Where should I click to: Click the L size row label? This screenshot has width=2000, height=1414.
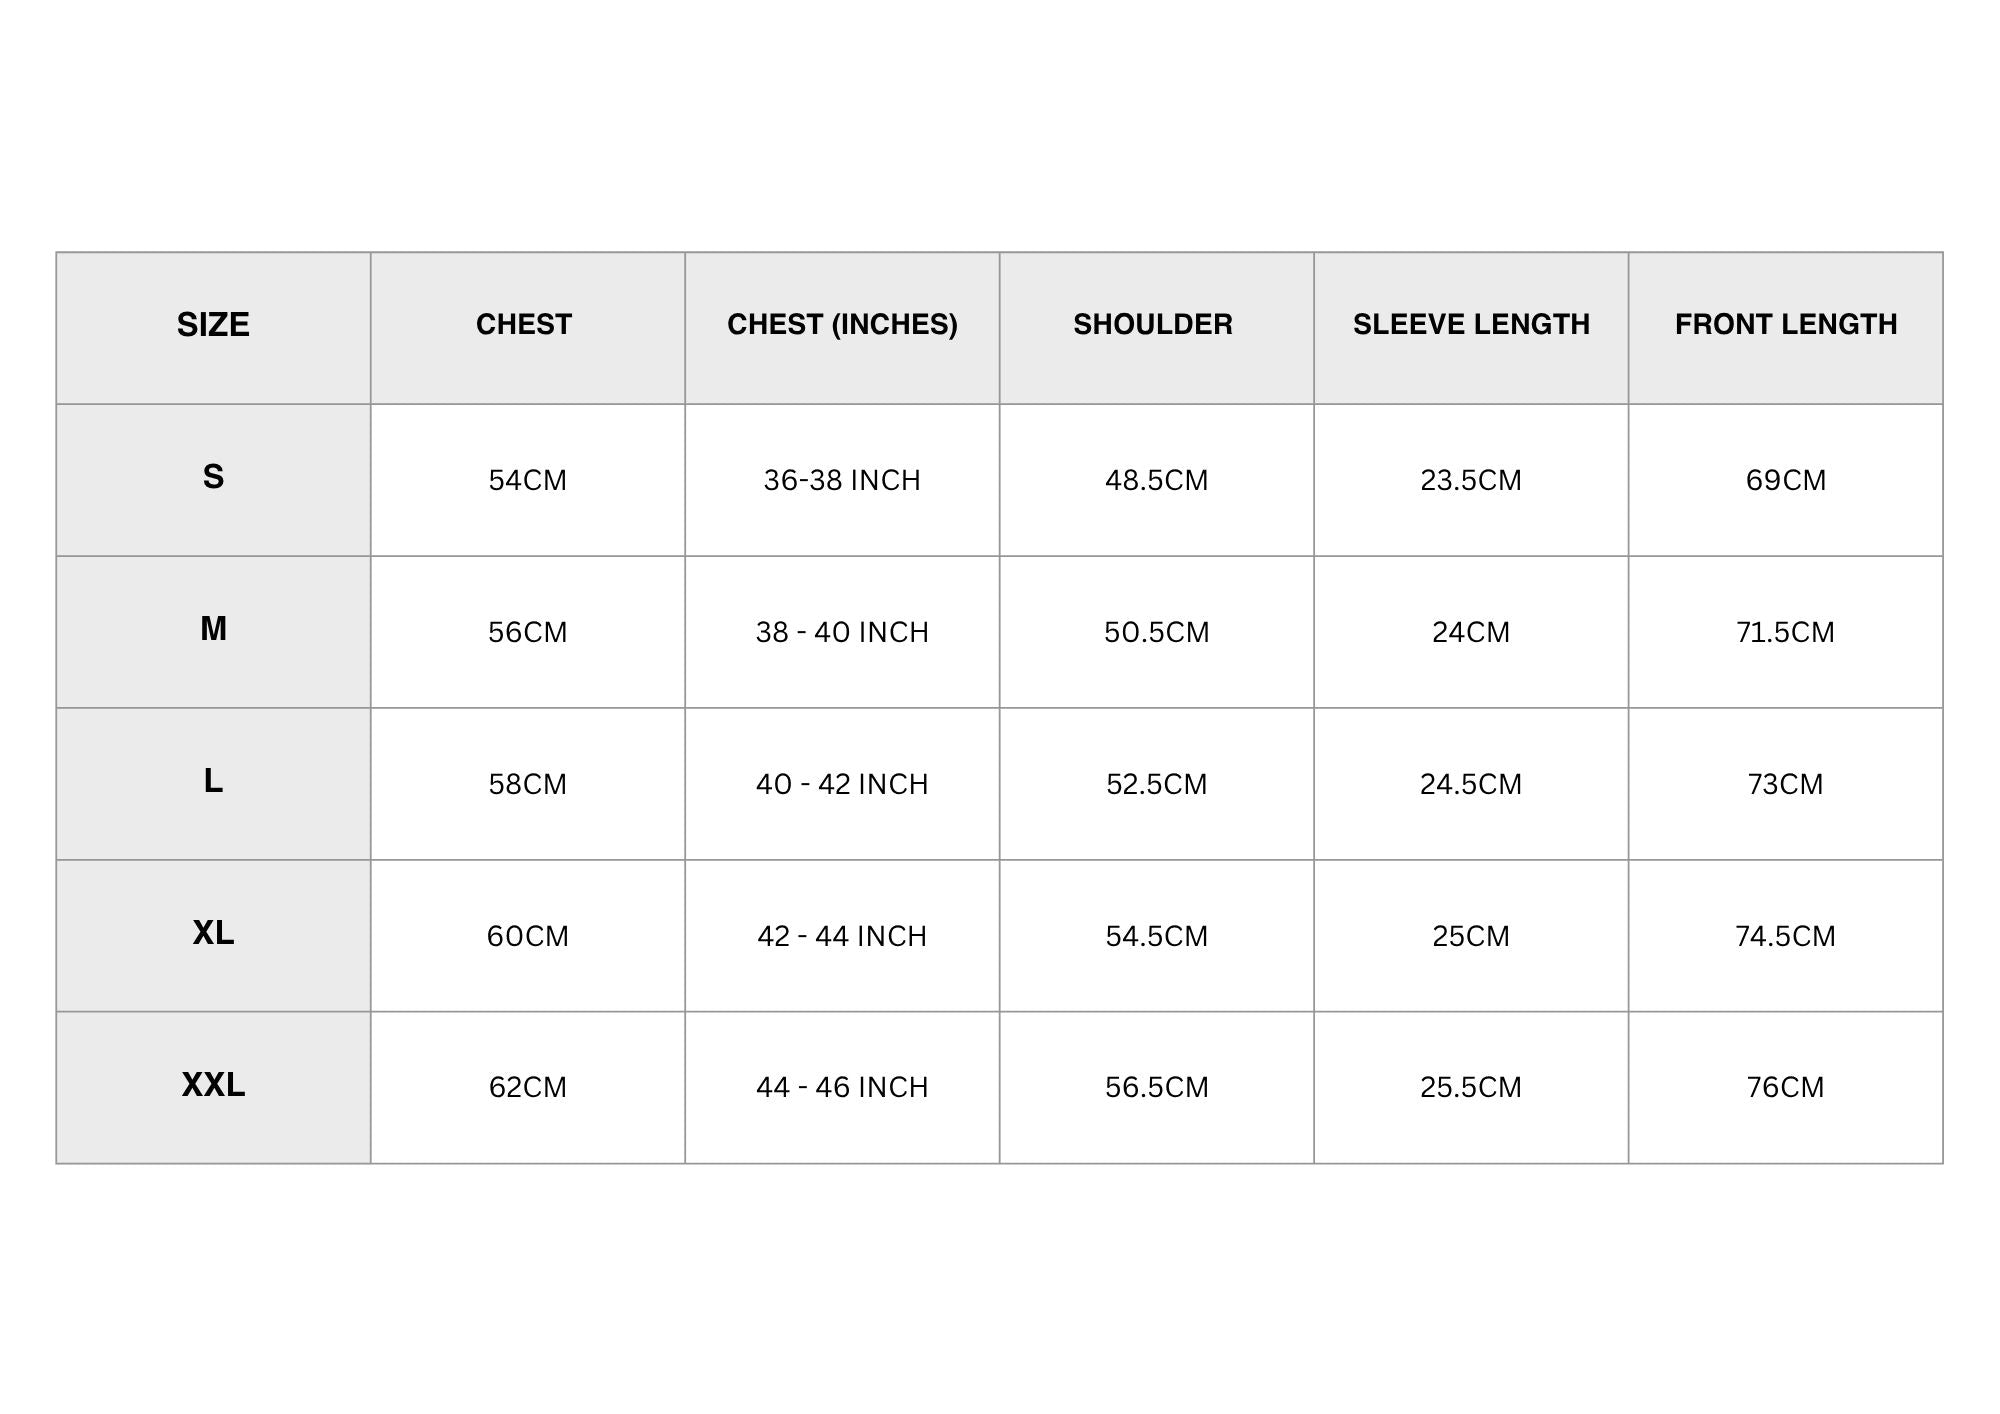click(213, 781)
